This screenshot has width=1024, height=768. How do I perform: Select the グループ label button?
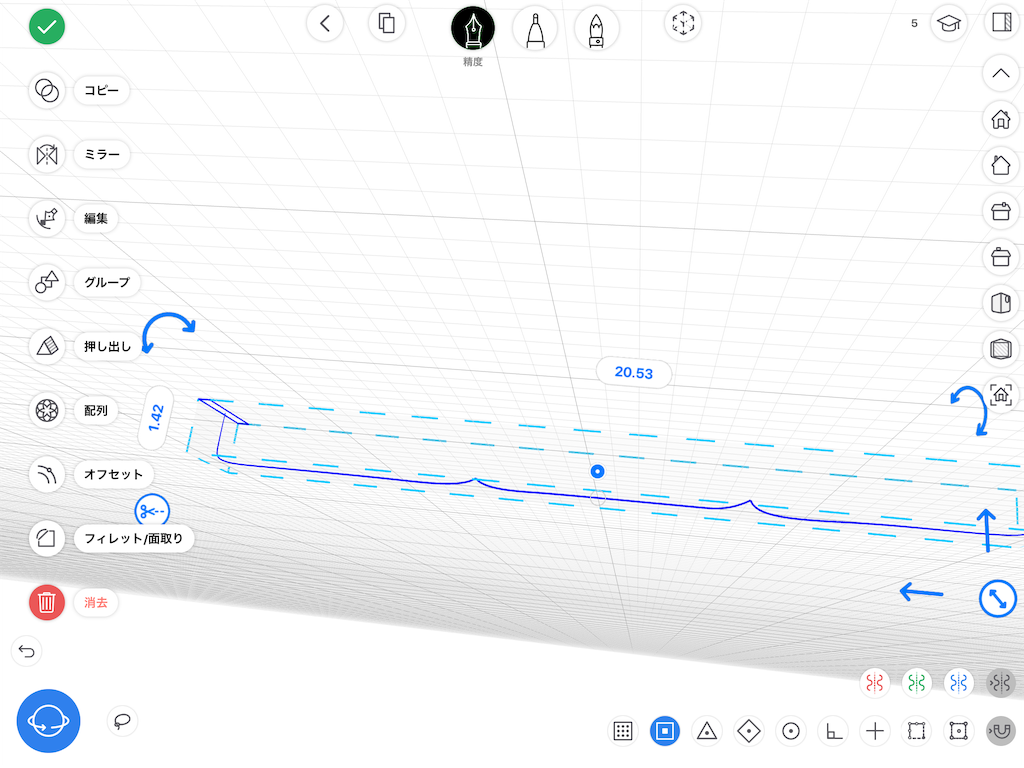click(x=107, y=282)
